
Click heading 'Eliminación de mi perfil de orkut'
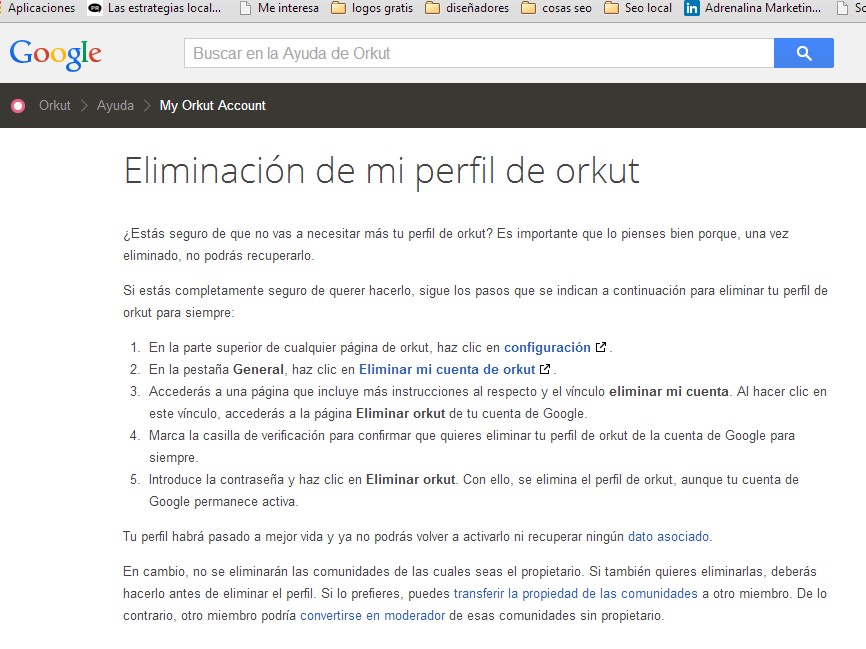coord(382,172)
